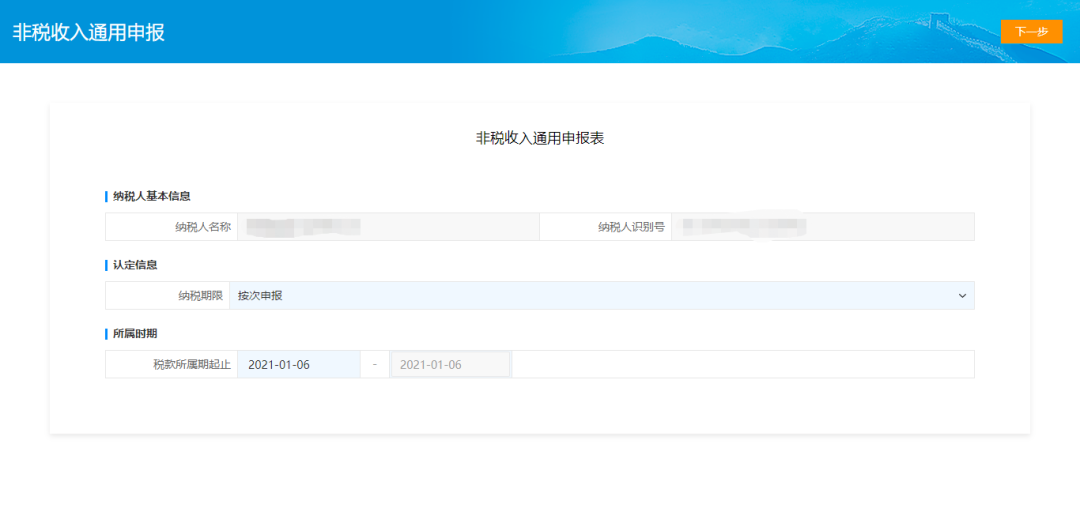Open the 纳税期限 dropdown showing 按次申报

(601, 296)
